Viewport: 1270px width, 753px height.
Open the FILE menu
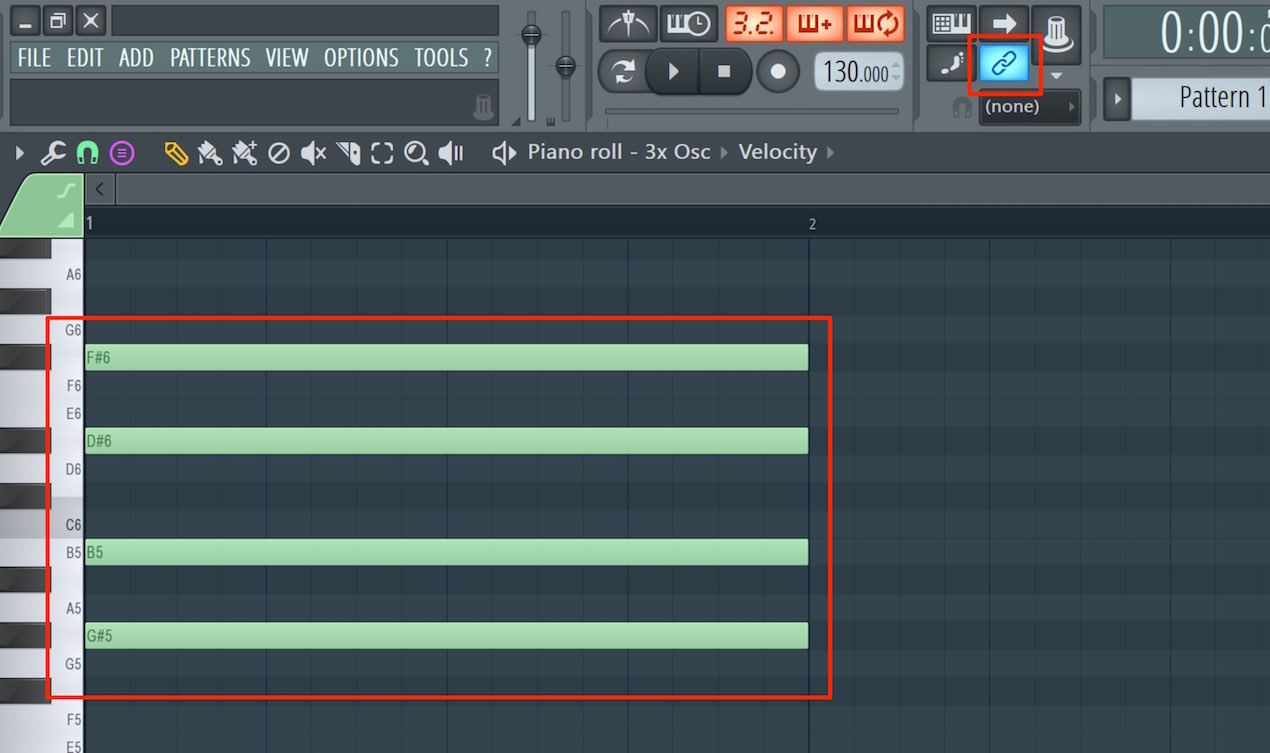tap(34, 58)
